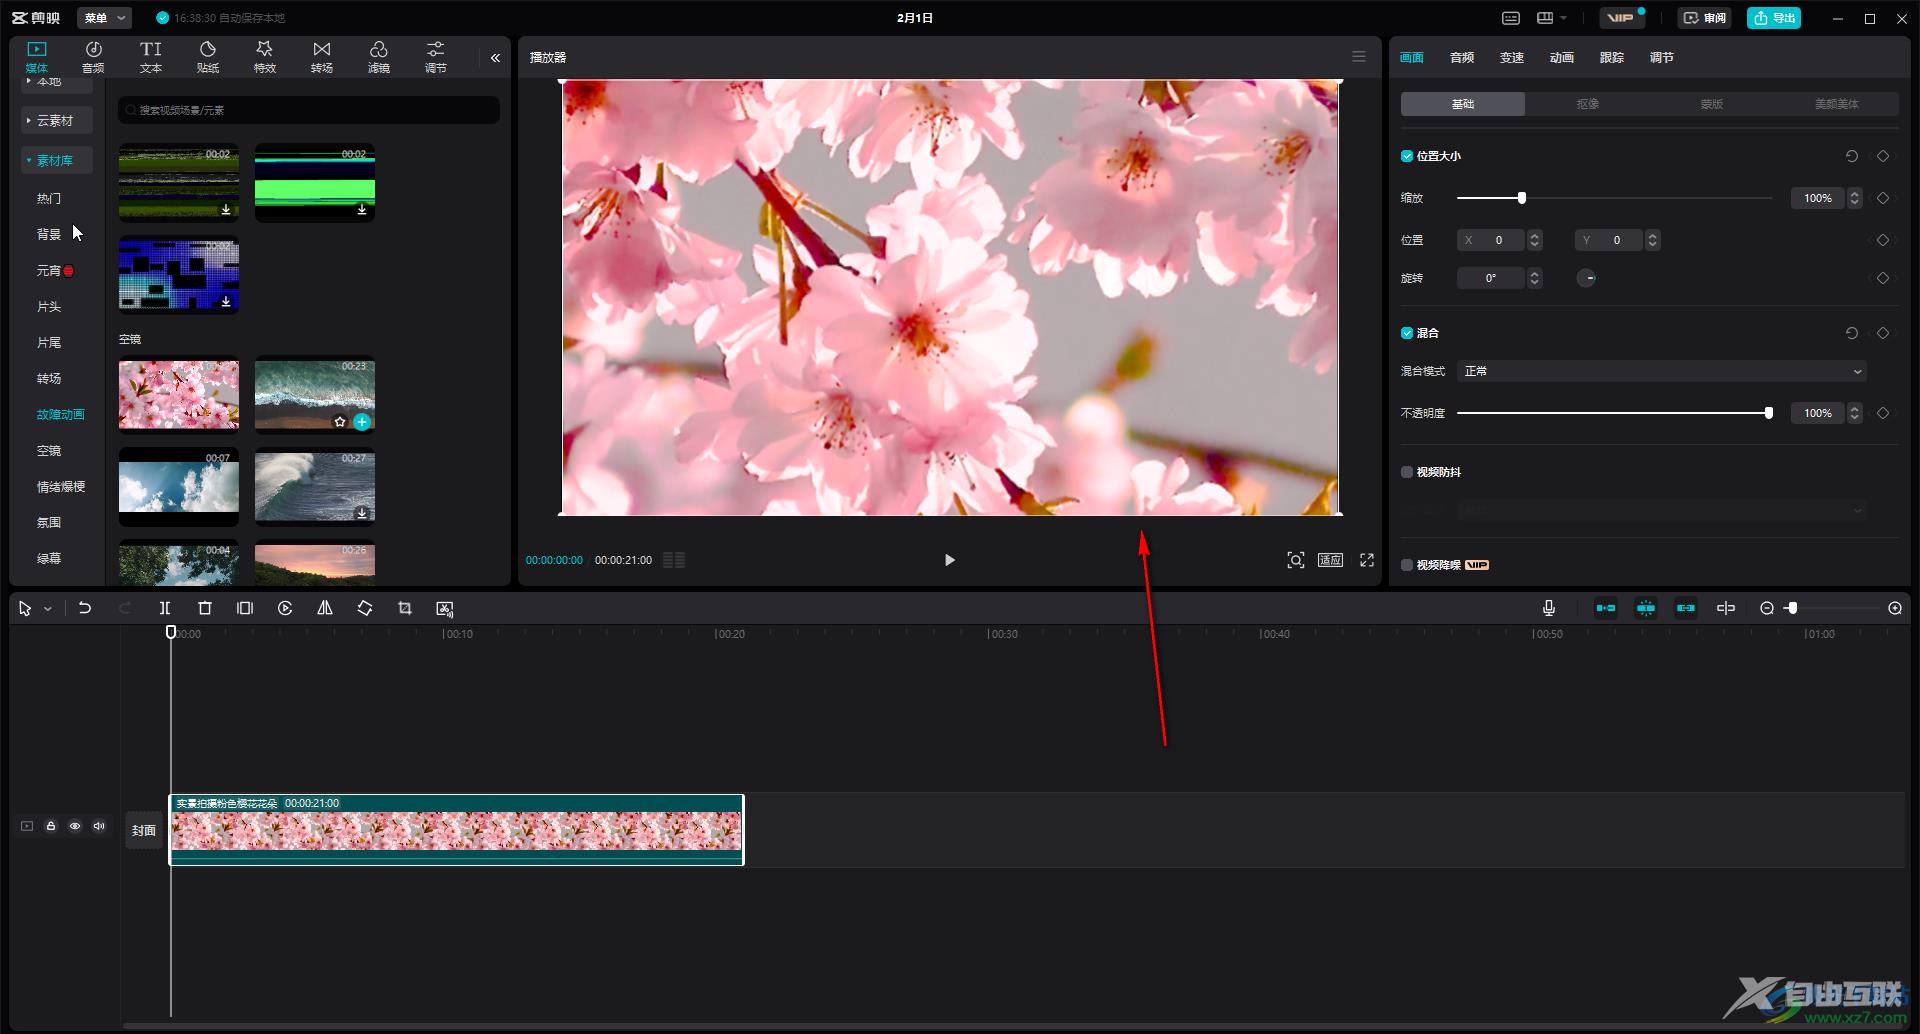This screenshot has width=1920, height=1034.
Task: Click the keyboard shortcuts icon in title bar
Action: [x=1511, y=18]
